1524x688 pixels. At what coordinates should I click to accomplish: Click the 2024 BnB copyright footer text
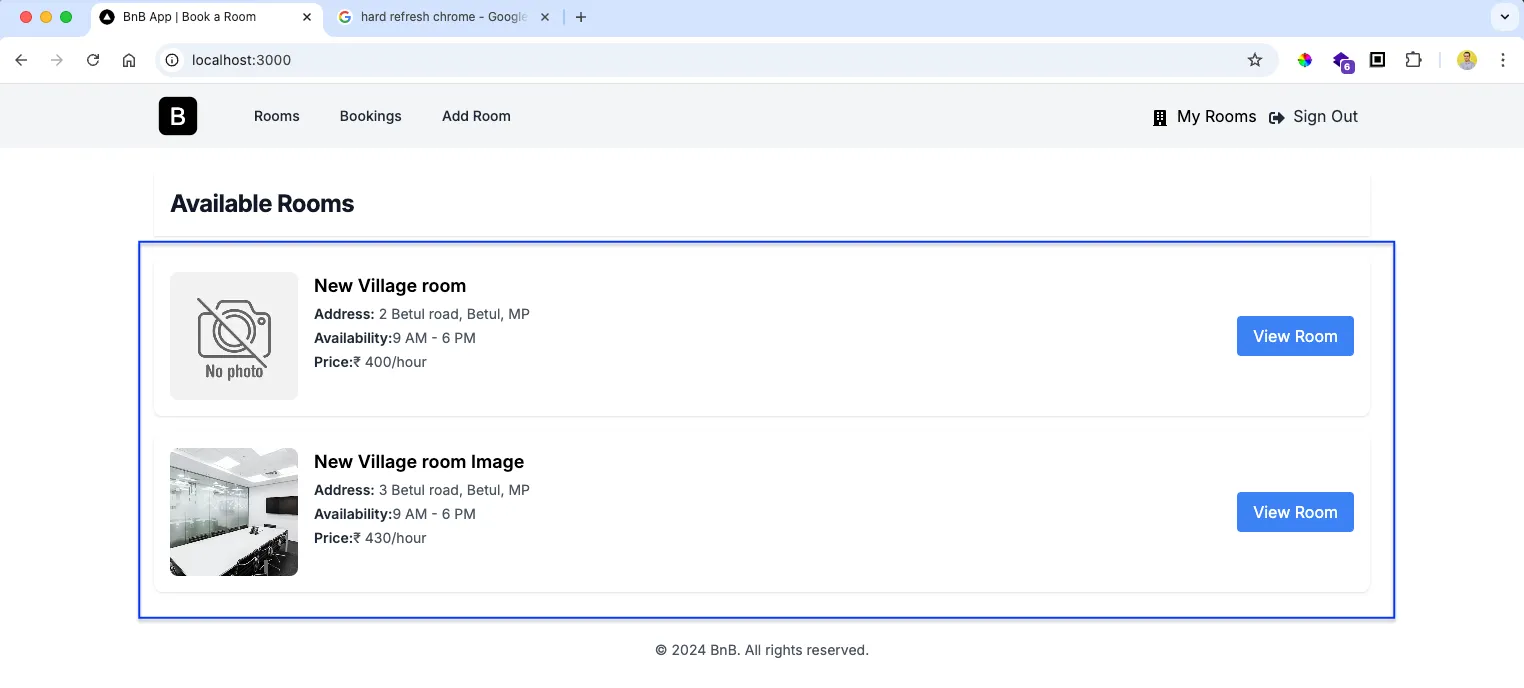pos(762,650)
